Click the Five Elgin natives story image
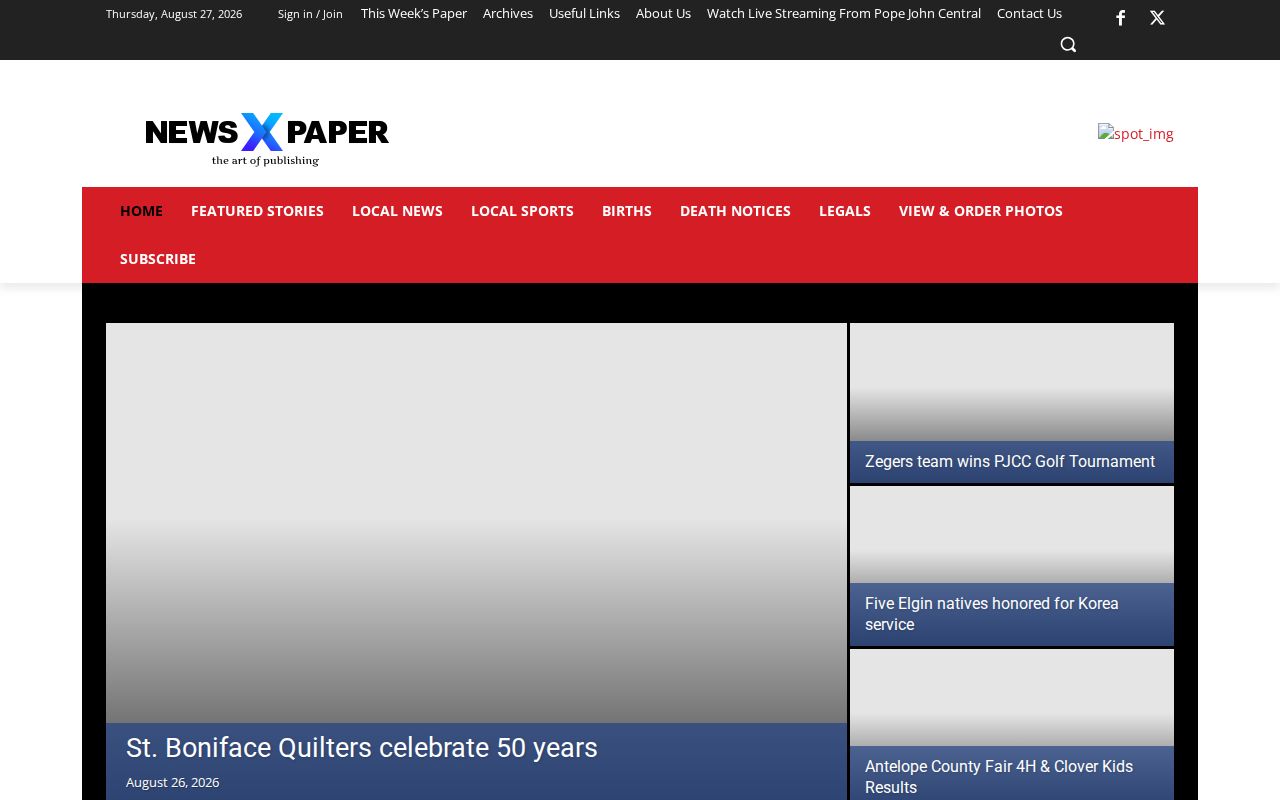1280x800 pixels. [1012, 535]
